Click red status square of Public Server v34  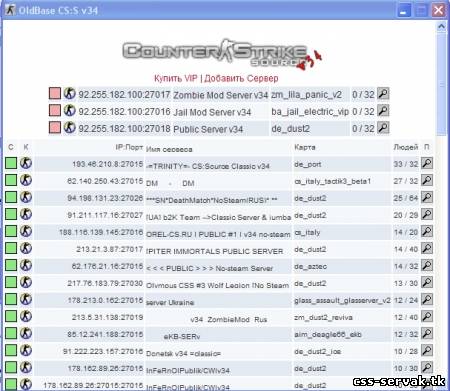click(x=55, y=128)
